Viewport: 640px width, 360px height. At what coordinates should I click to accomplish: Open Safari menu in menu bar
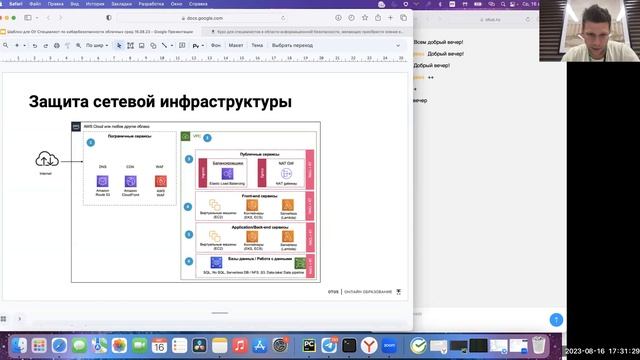tap(16, 4)
